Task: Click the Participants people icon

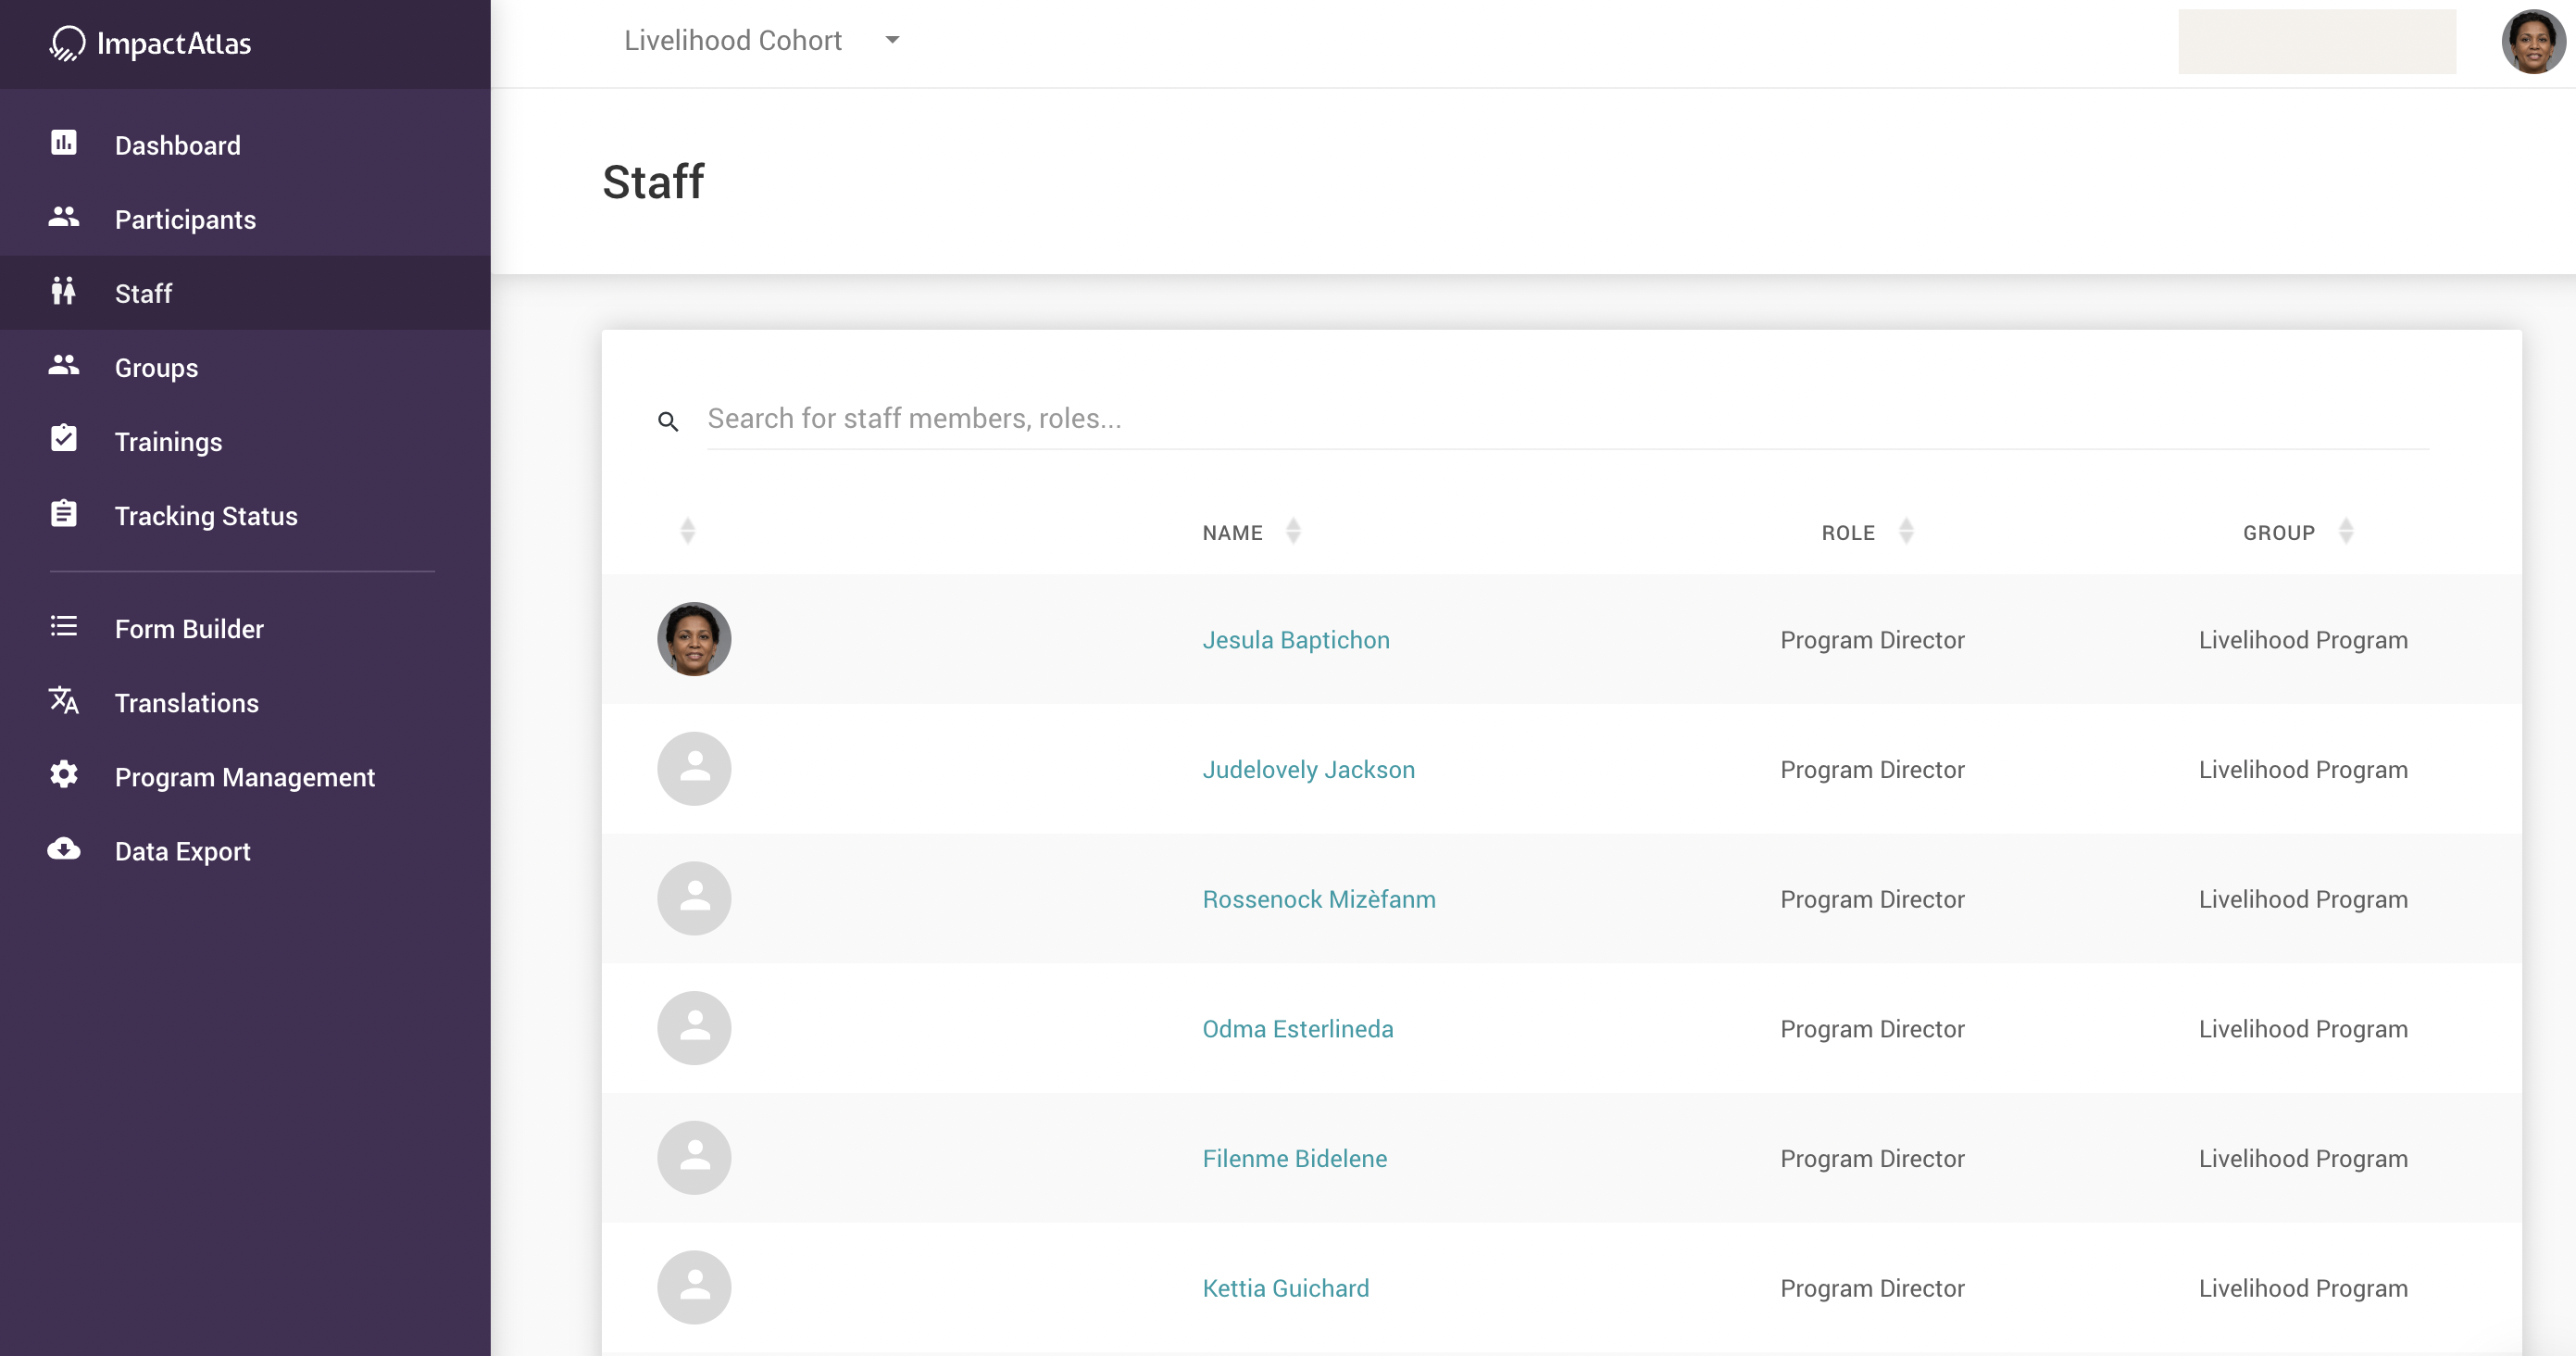Action: tap(64, 217)
